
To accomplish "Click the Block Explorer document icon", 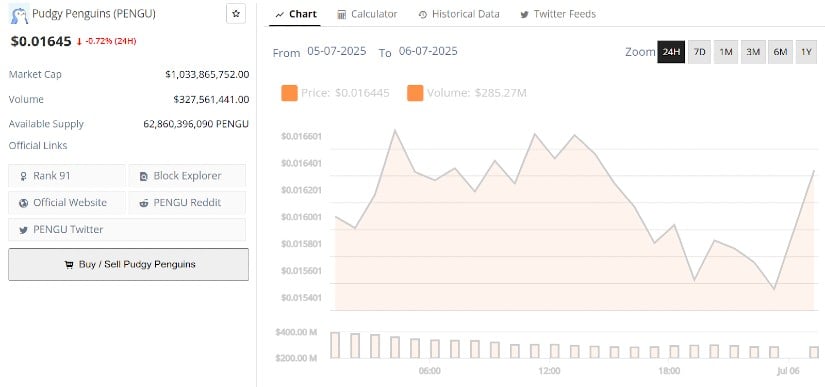I will [144, 176].
